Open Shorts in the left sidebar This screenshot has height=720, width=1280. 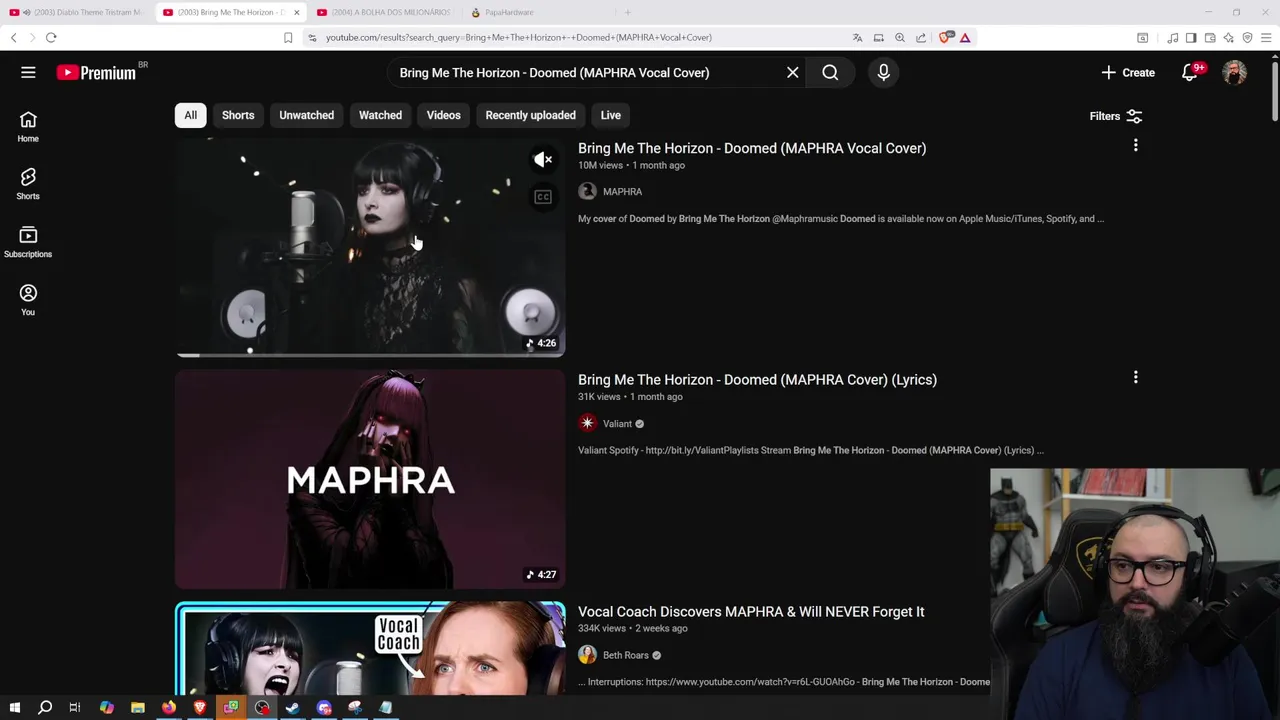[28, 184]
